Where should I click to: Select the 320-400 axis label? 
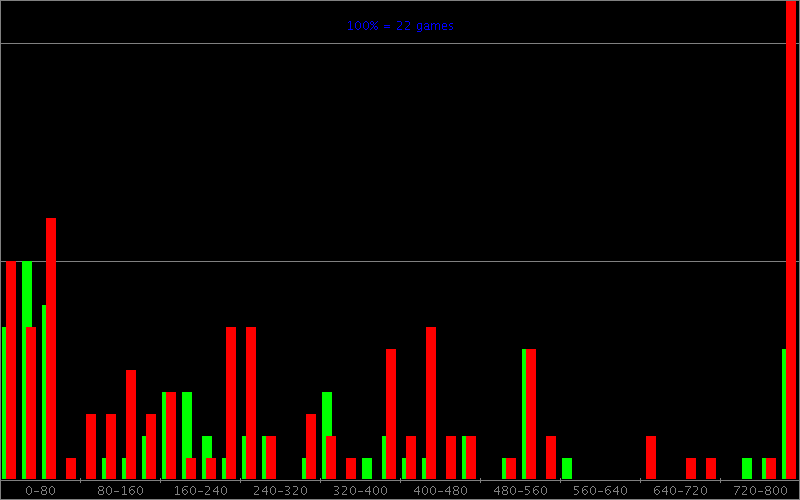coord(360,491)
